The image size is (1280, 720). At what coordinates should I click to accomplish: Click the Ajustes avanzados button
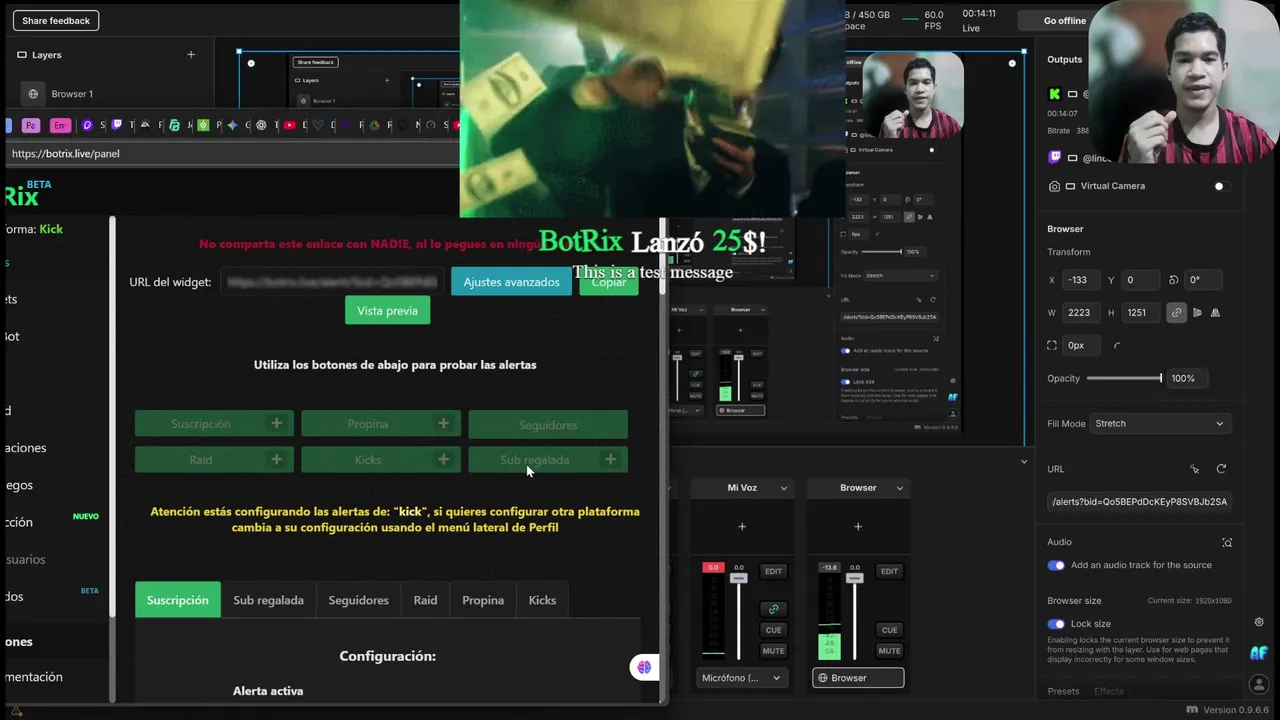[511, 282]
